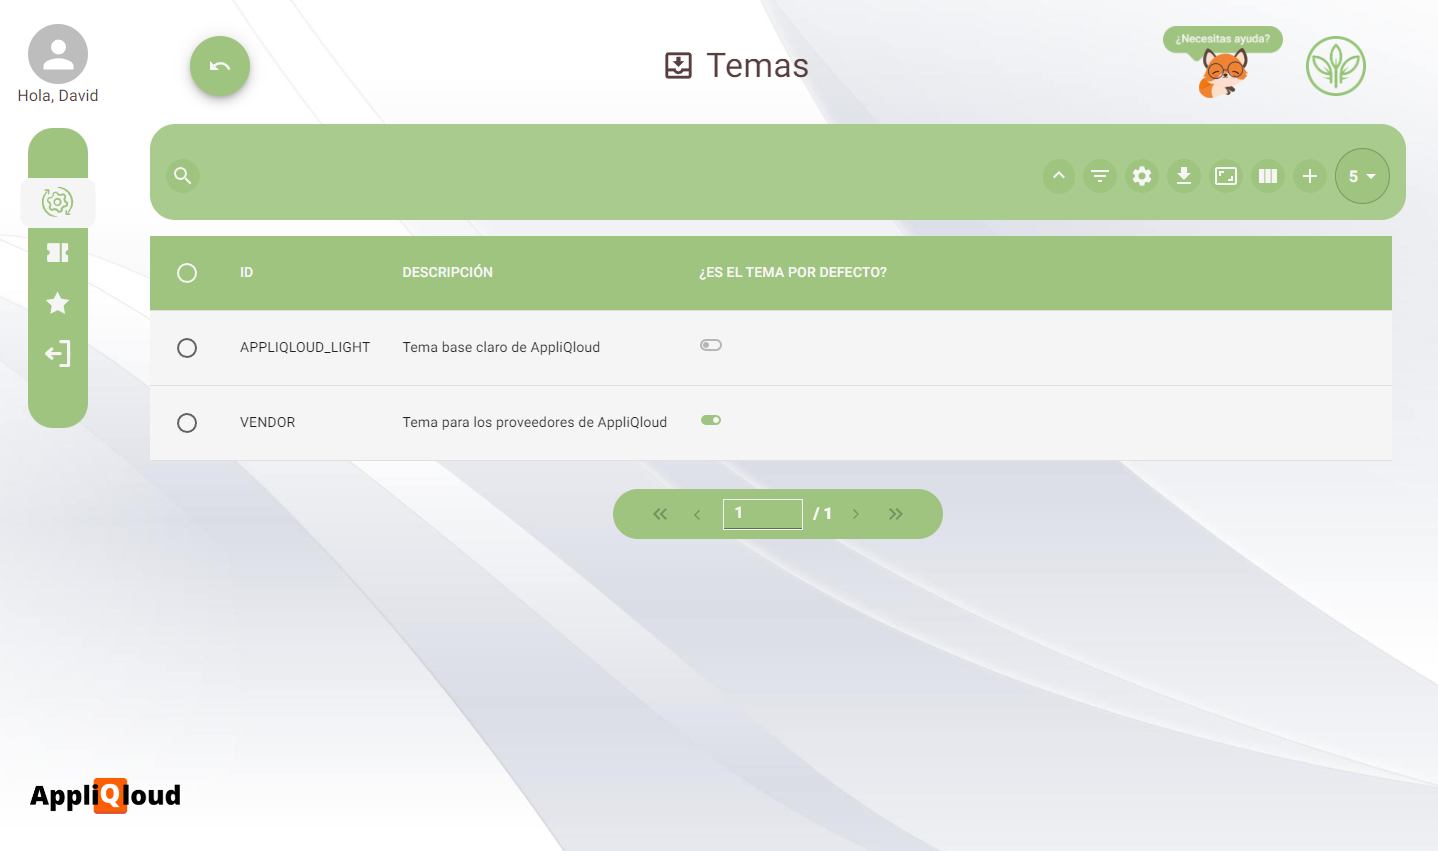Click inside the page number input field

click(762, 513)
